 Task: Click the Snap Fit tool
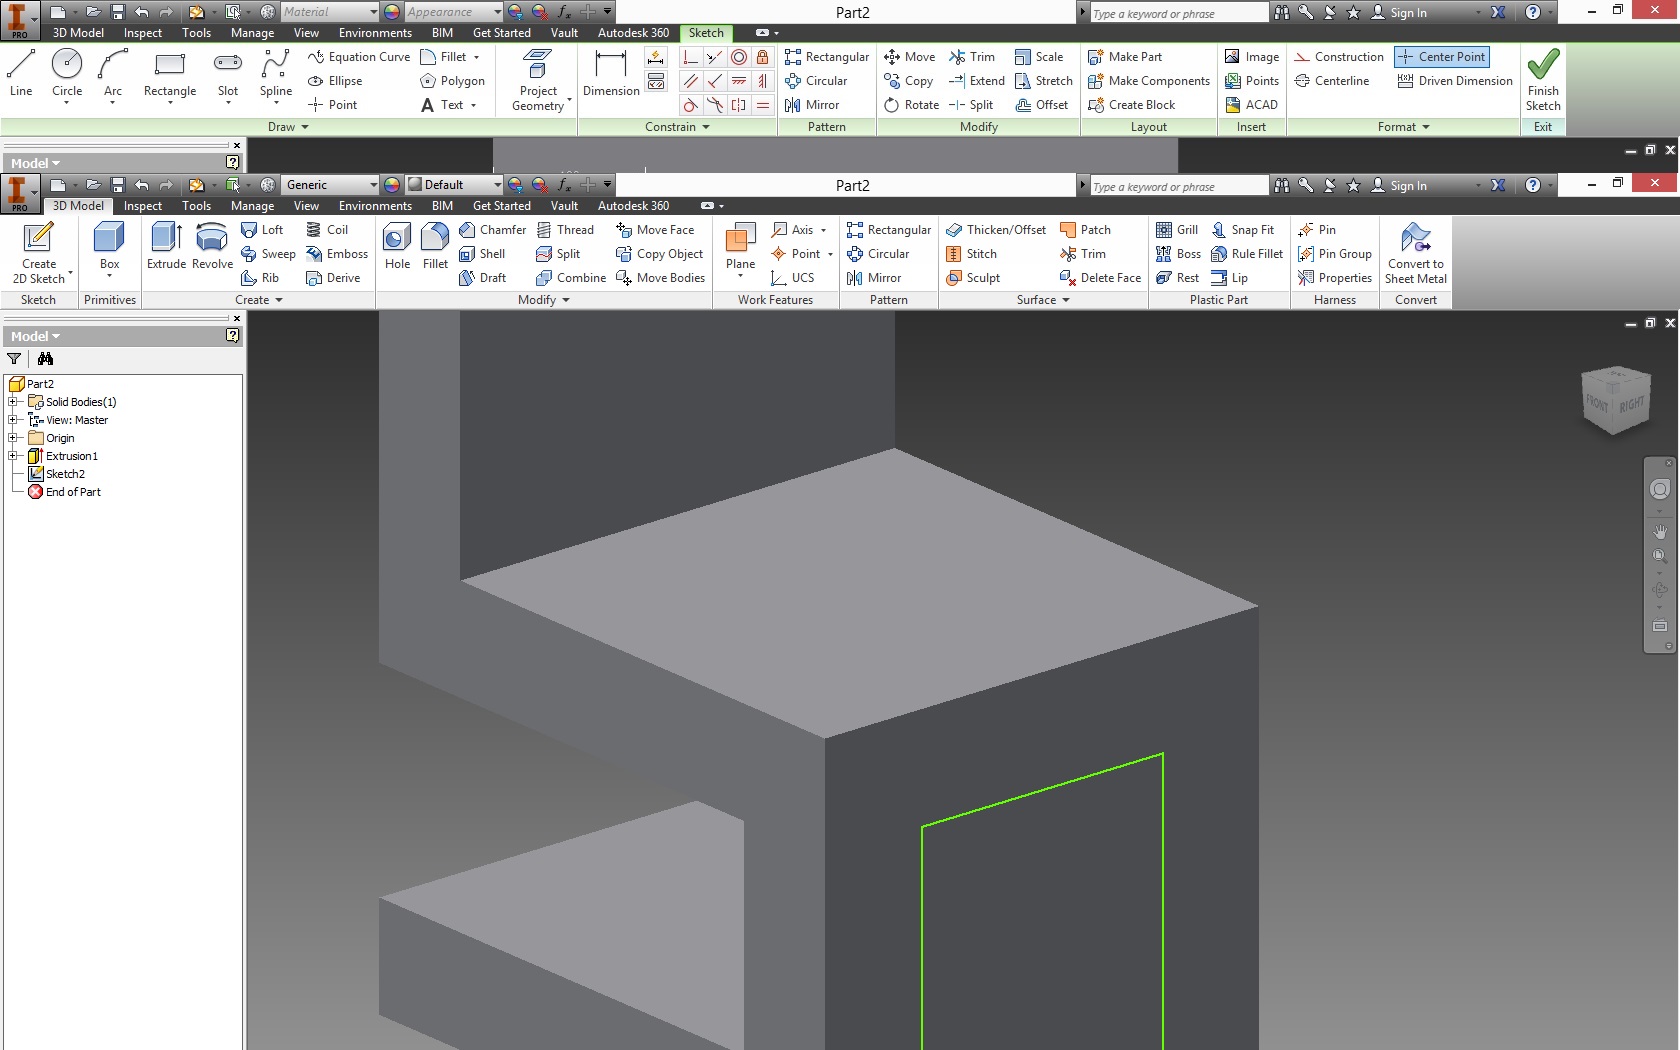coord(1242,230)
